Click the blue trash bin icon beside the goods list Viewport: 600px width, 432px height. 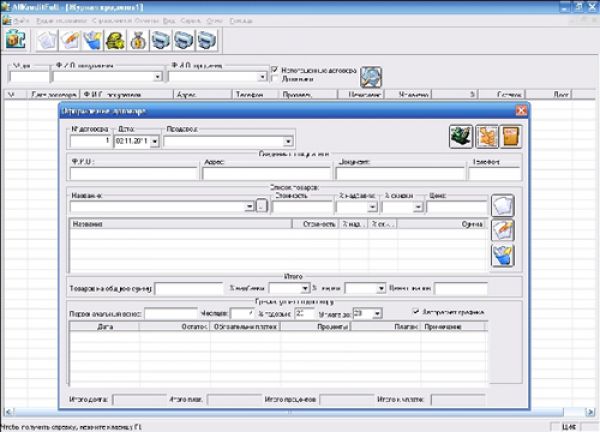click(x=502, y=255)
